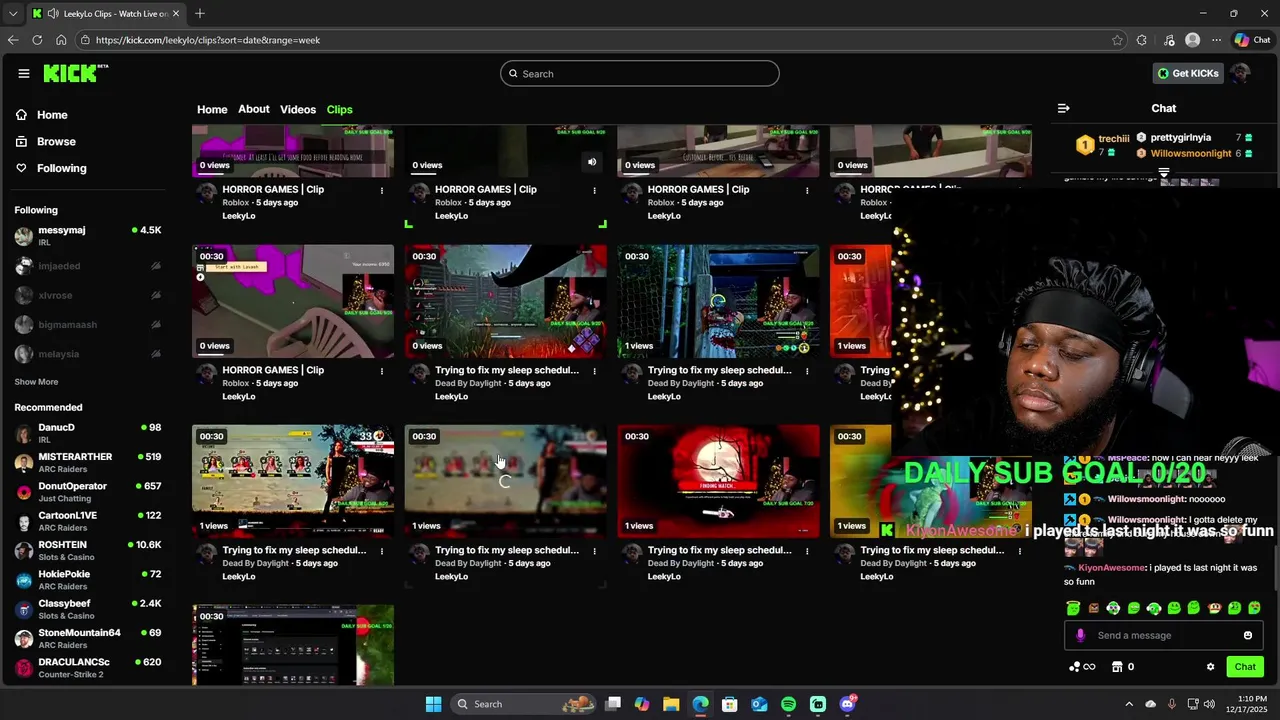Open Spotify from the taskbar
1280x720 pixels.
788,704
